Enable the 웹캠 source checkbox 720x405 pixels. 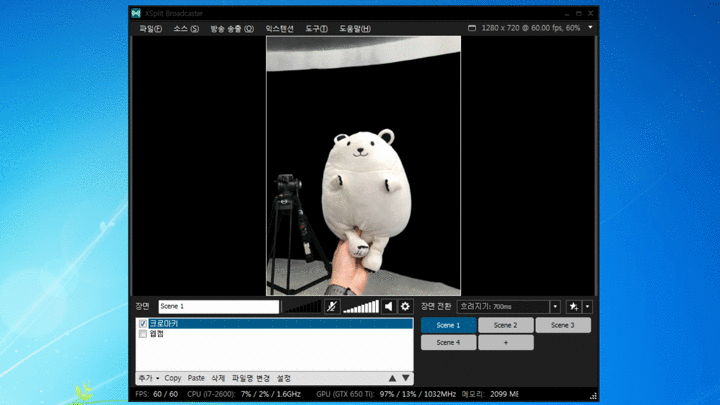point(143,334)
